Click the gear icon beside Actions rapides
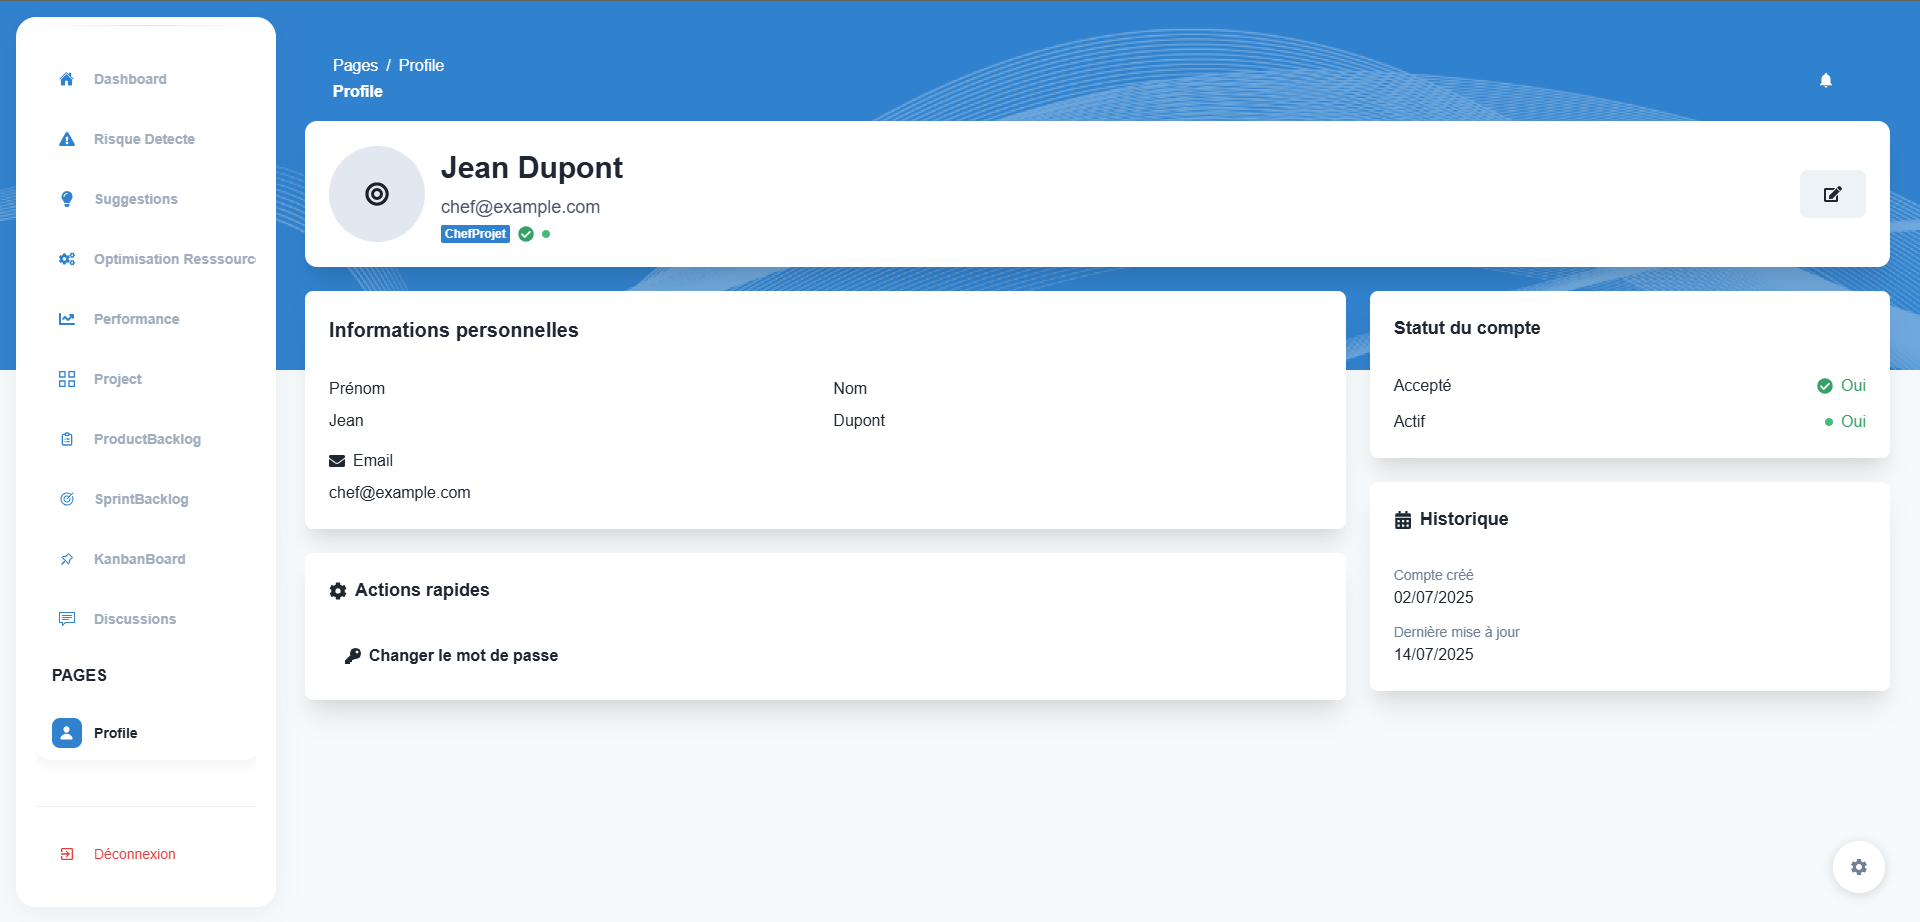This screenshot has height=922, width=1920. coord(338,591)
